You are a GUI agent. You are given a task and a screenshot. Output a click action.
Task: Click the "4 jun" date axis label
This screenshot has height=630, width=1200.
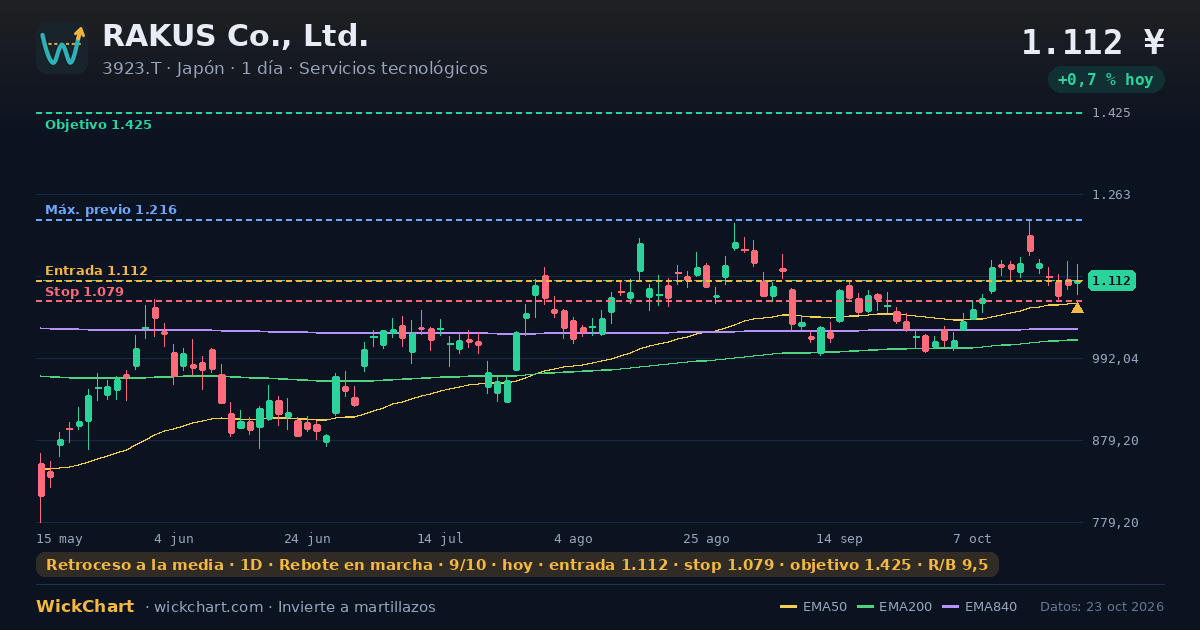(x=174, y=538)
